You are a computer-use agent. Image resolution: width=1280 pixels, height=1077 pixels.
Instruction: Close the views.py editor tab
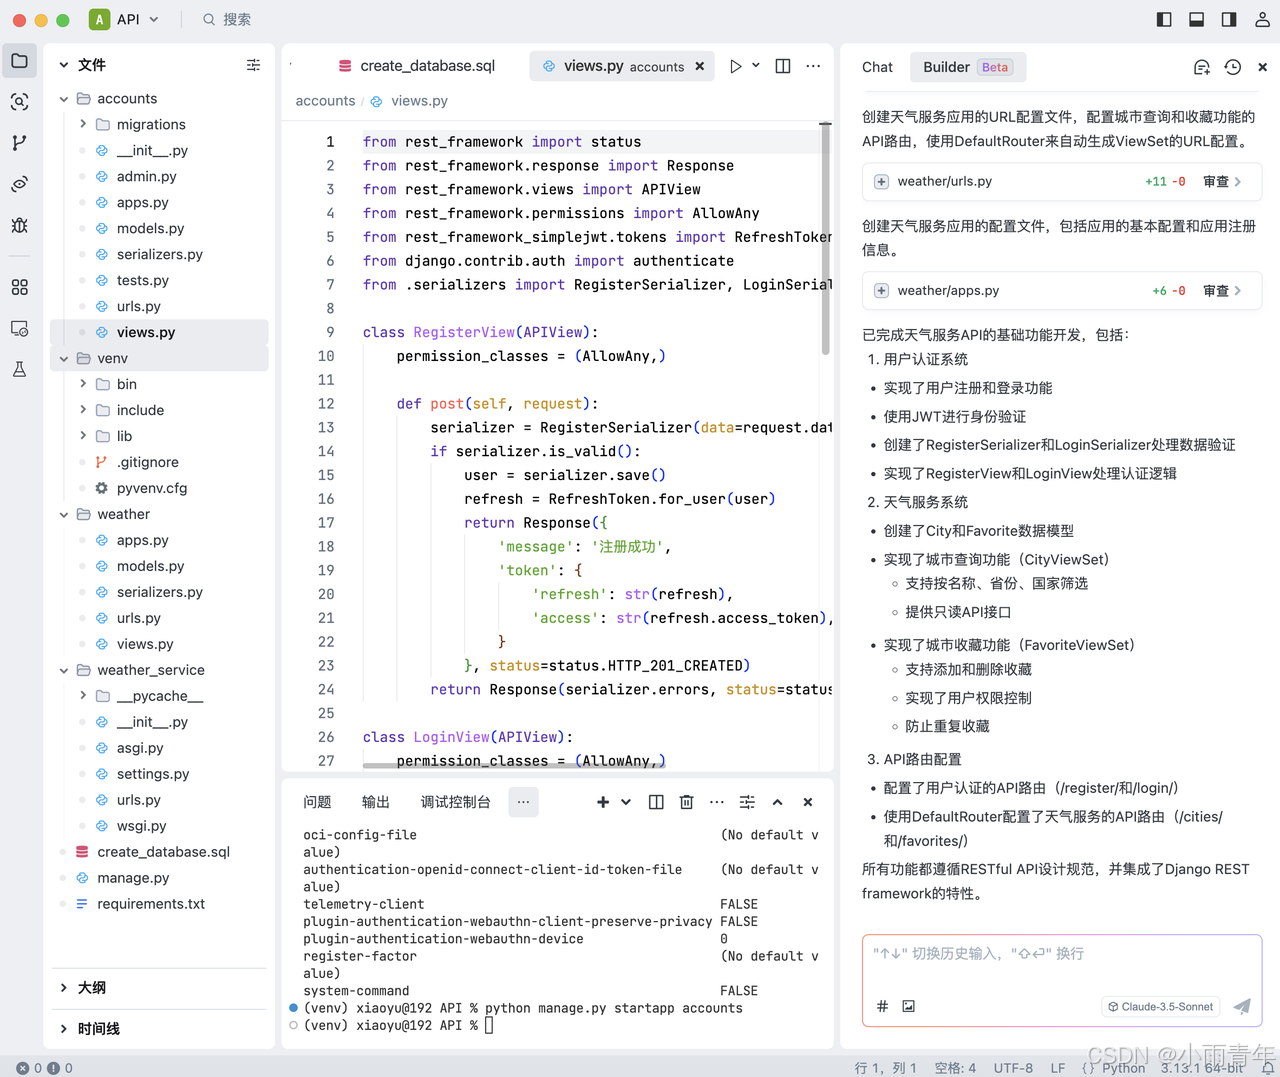pyautogui.click(x=700, y=66)
